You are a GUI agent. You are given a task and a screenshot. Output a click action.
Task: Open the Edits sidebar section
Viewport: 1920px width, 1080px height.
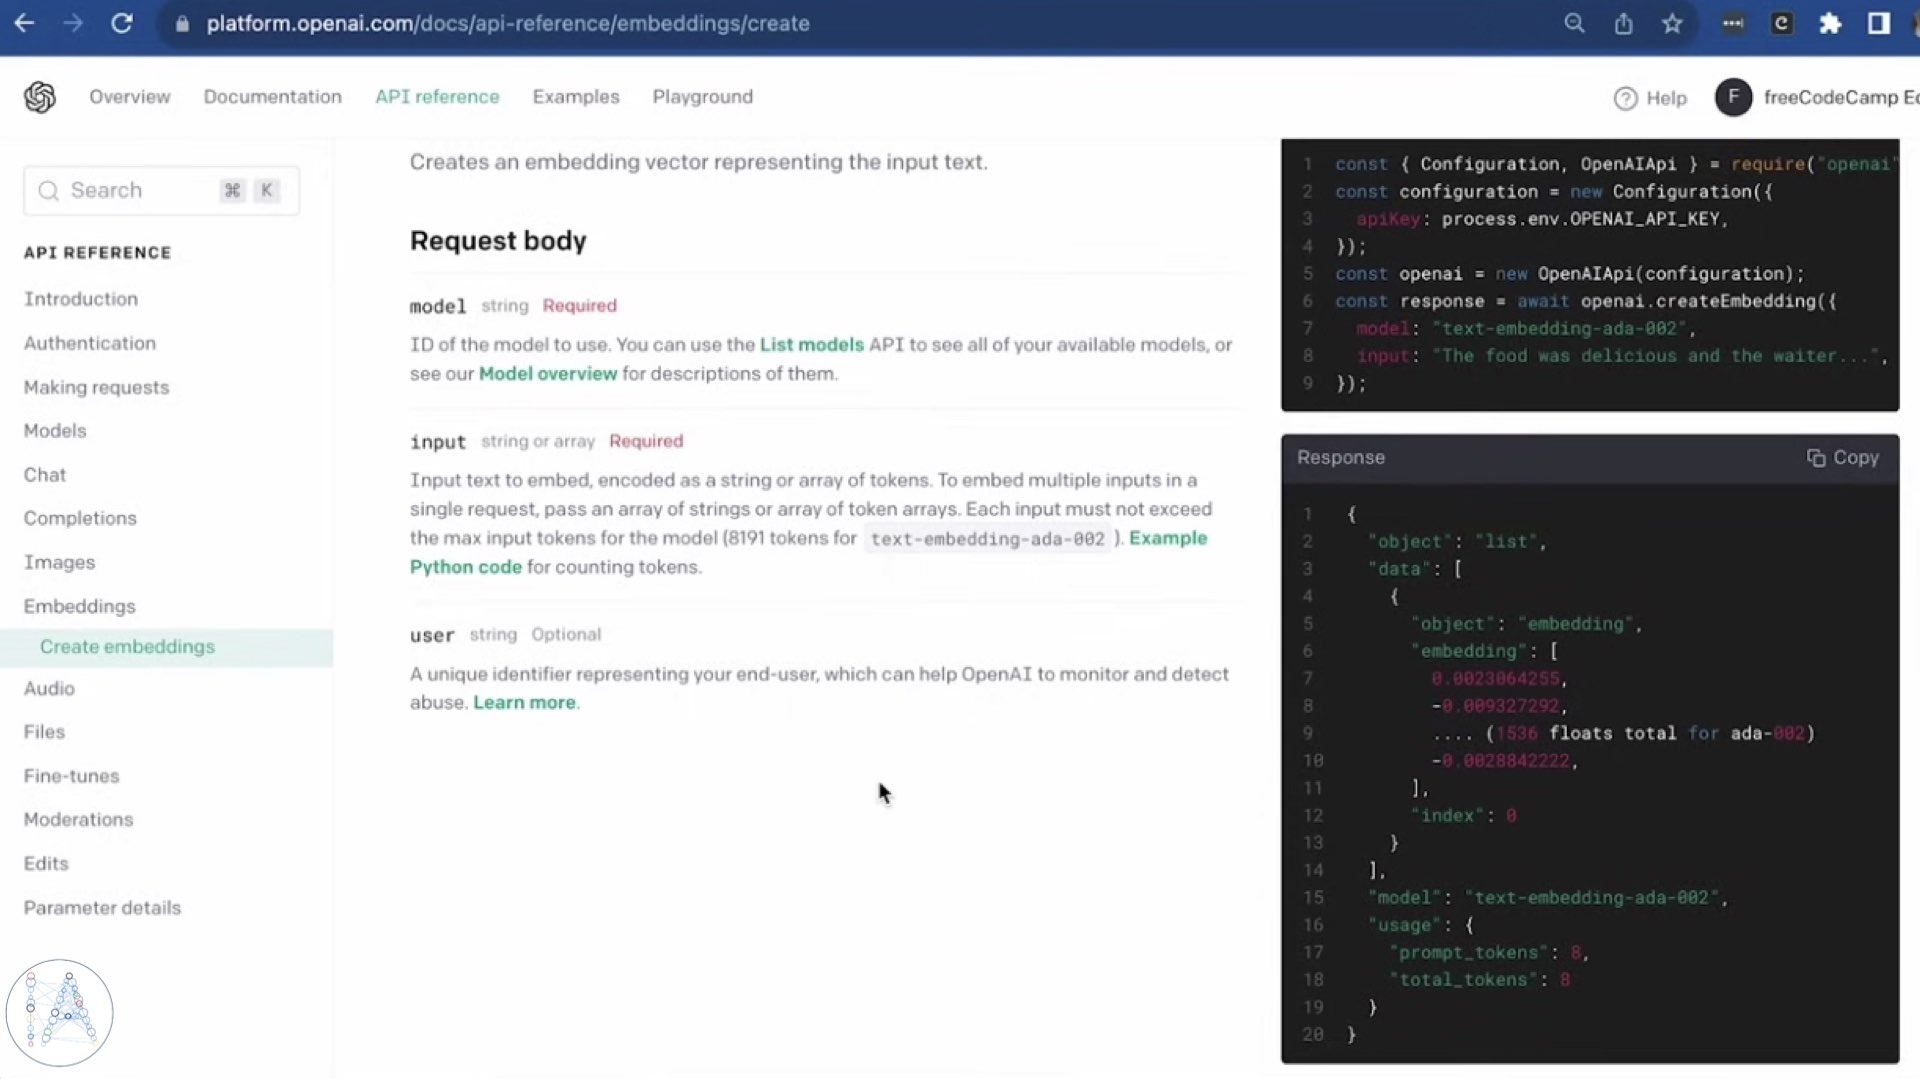pos(46,863)
